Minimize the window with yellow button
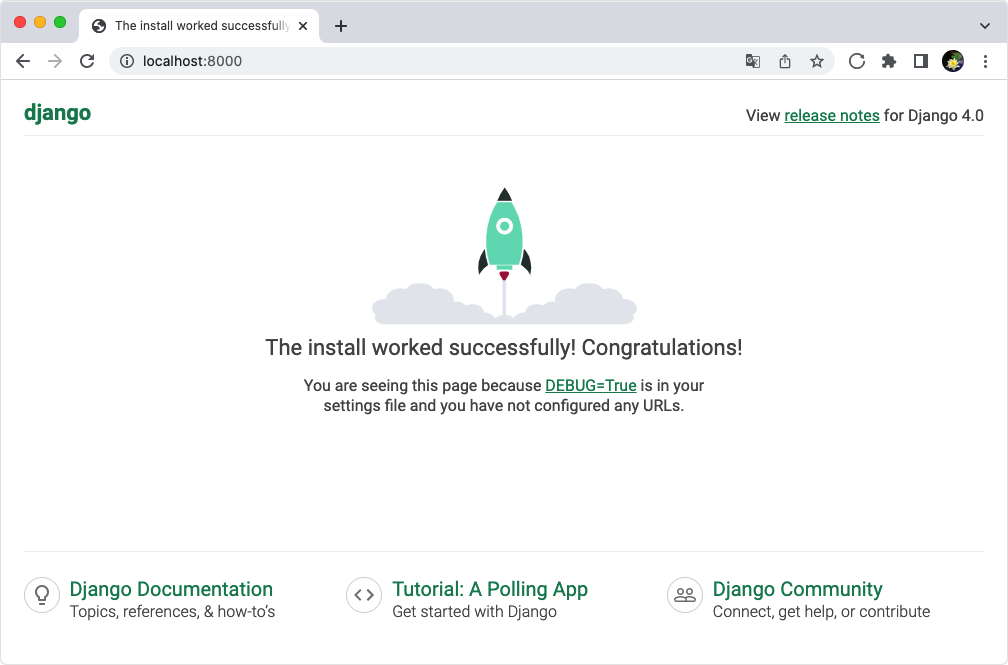Screen dimensions: 1008x665 [40, 23]
